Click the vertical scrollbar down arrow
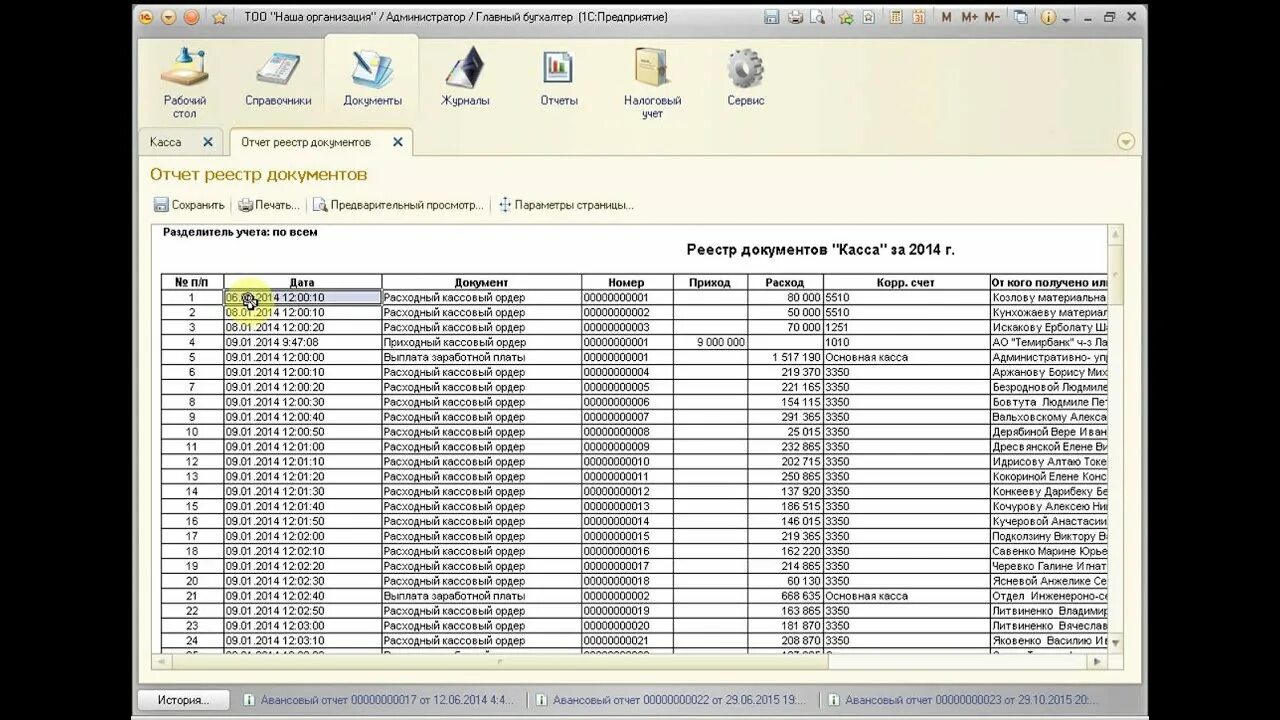 [1117, 642]
